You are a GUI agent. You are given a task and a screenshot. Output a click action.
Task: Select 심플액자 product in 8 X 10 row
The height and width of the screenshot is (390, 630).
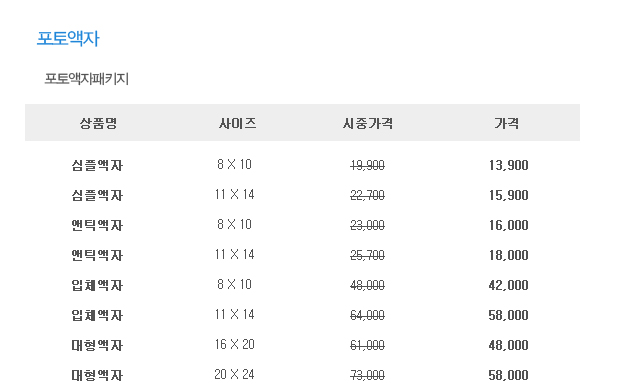tap(97, 165)
